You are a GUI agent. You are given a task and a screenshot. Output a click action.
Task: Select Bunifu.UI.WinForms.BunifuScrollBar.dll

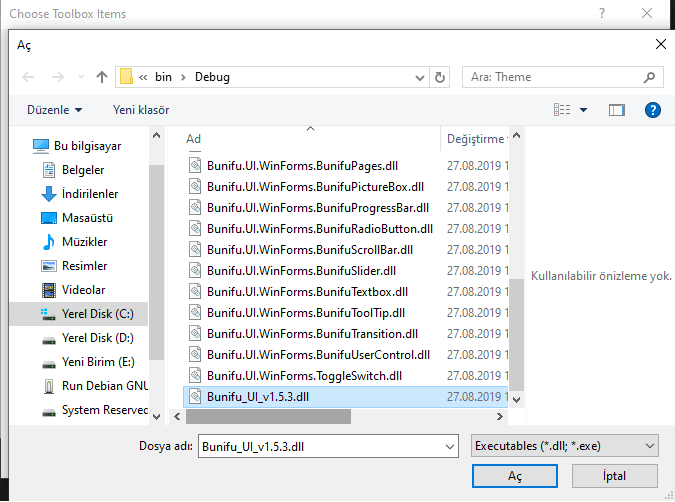[310, 250]
